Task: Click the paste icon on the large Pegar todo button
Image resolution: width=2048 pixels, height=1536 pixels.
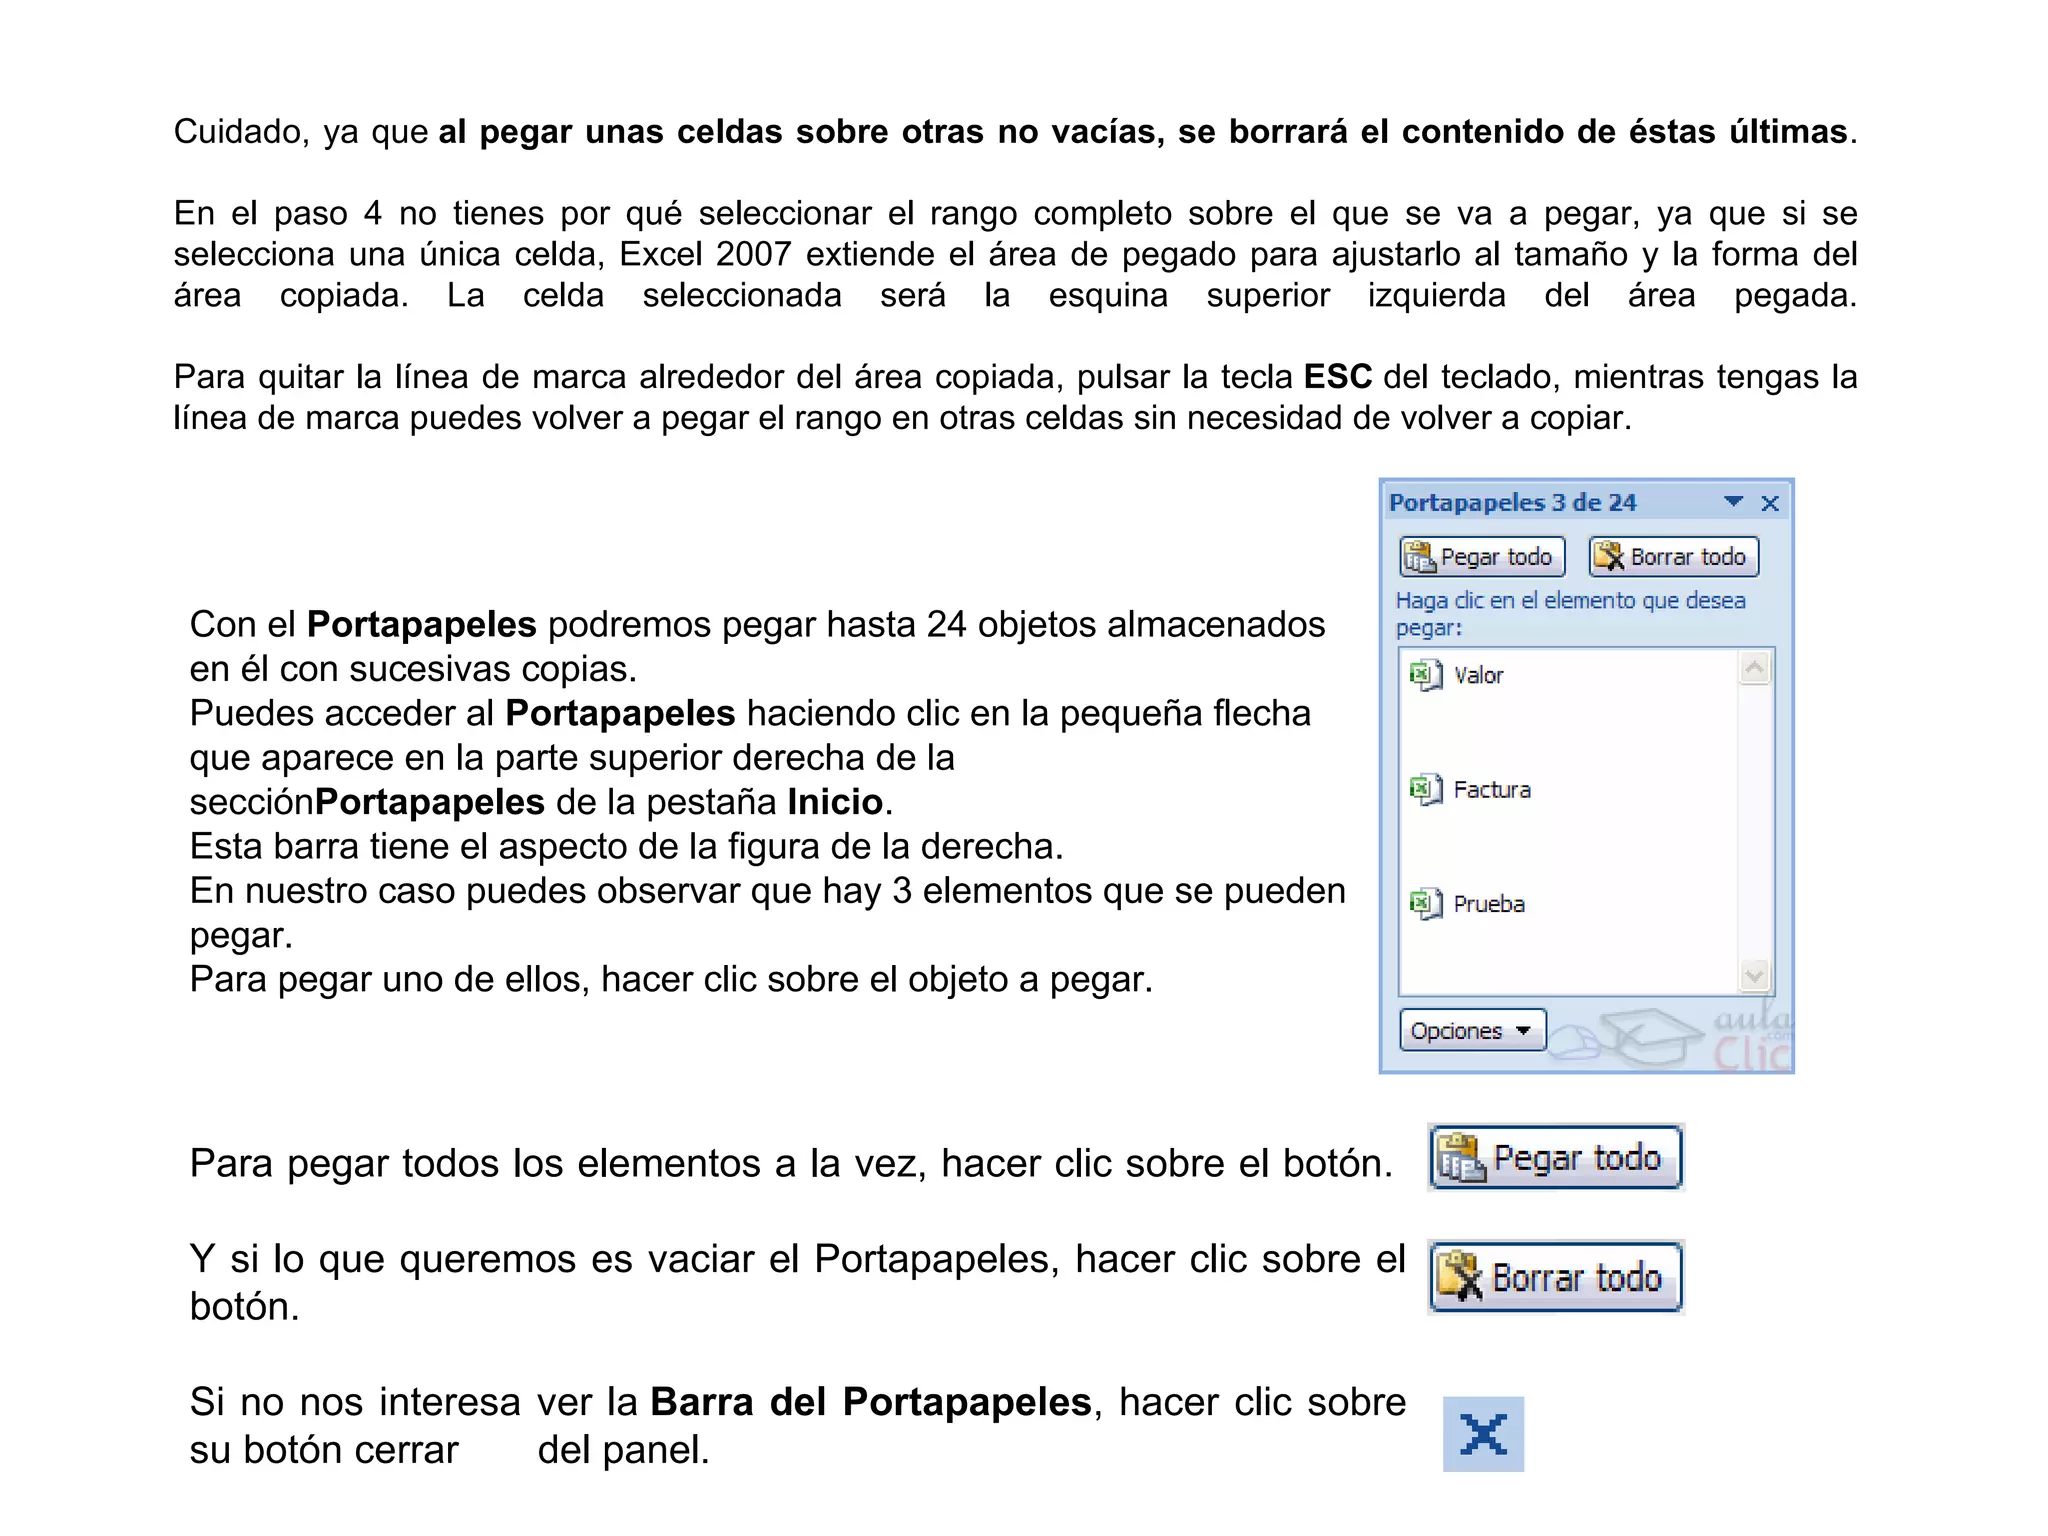Action: coord(1459,1159)
